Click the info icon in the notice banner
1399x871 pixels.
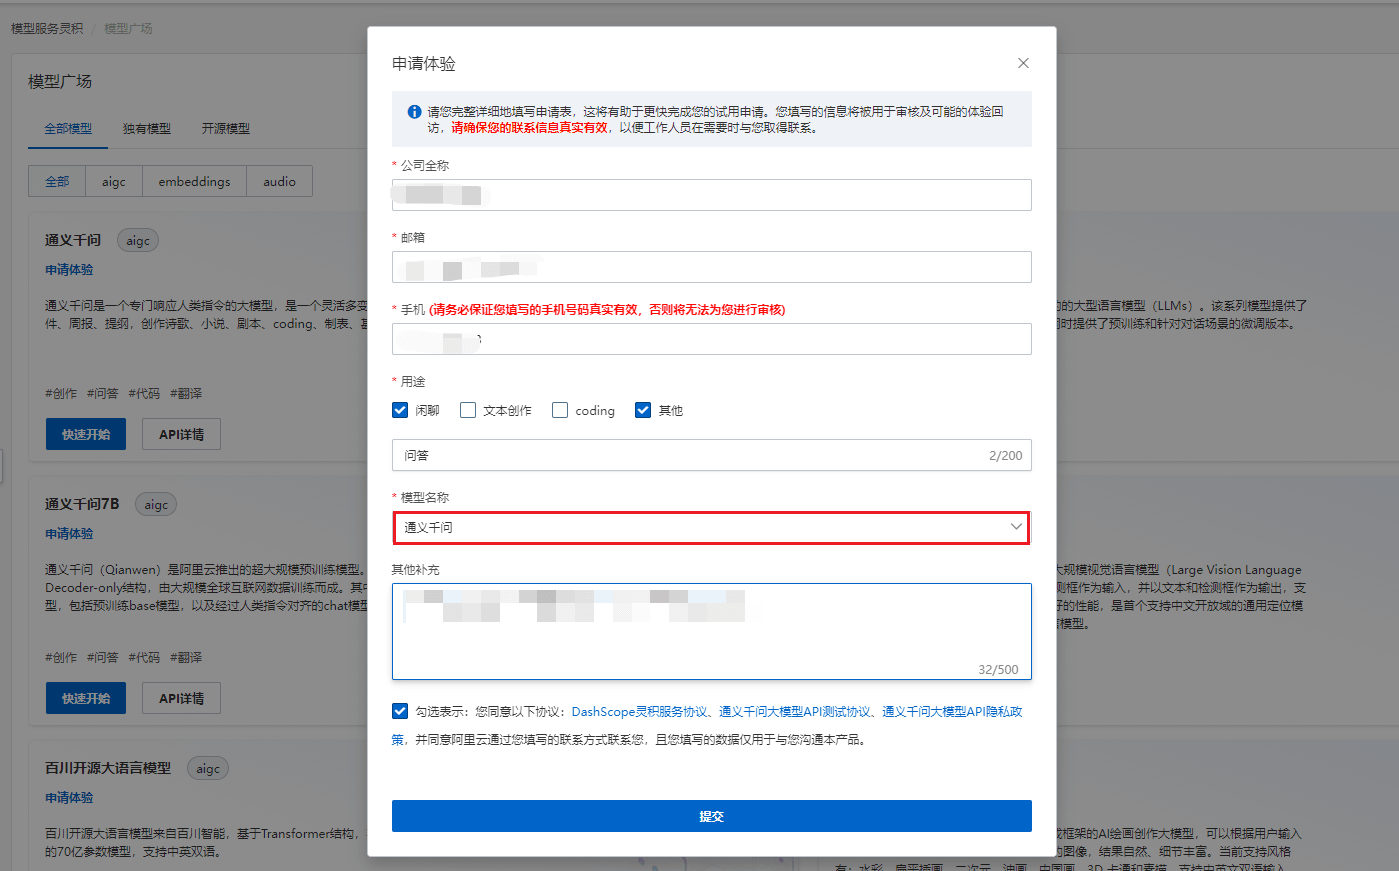[414, 112]
